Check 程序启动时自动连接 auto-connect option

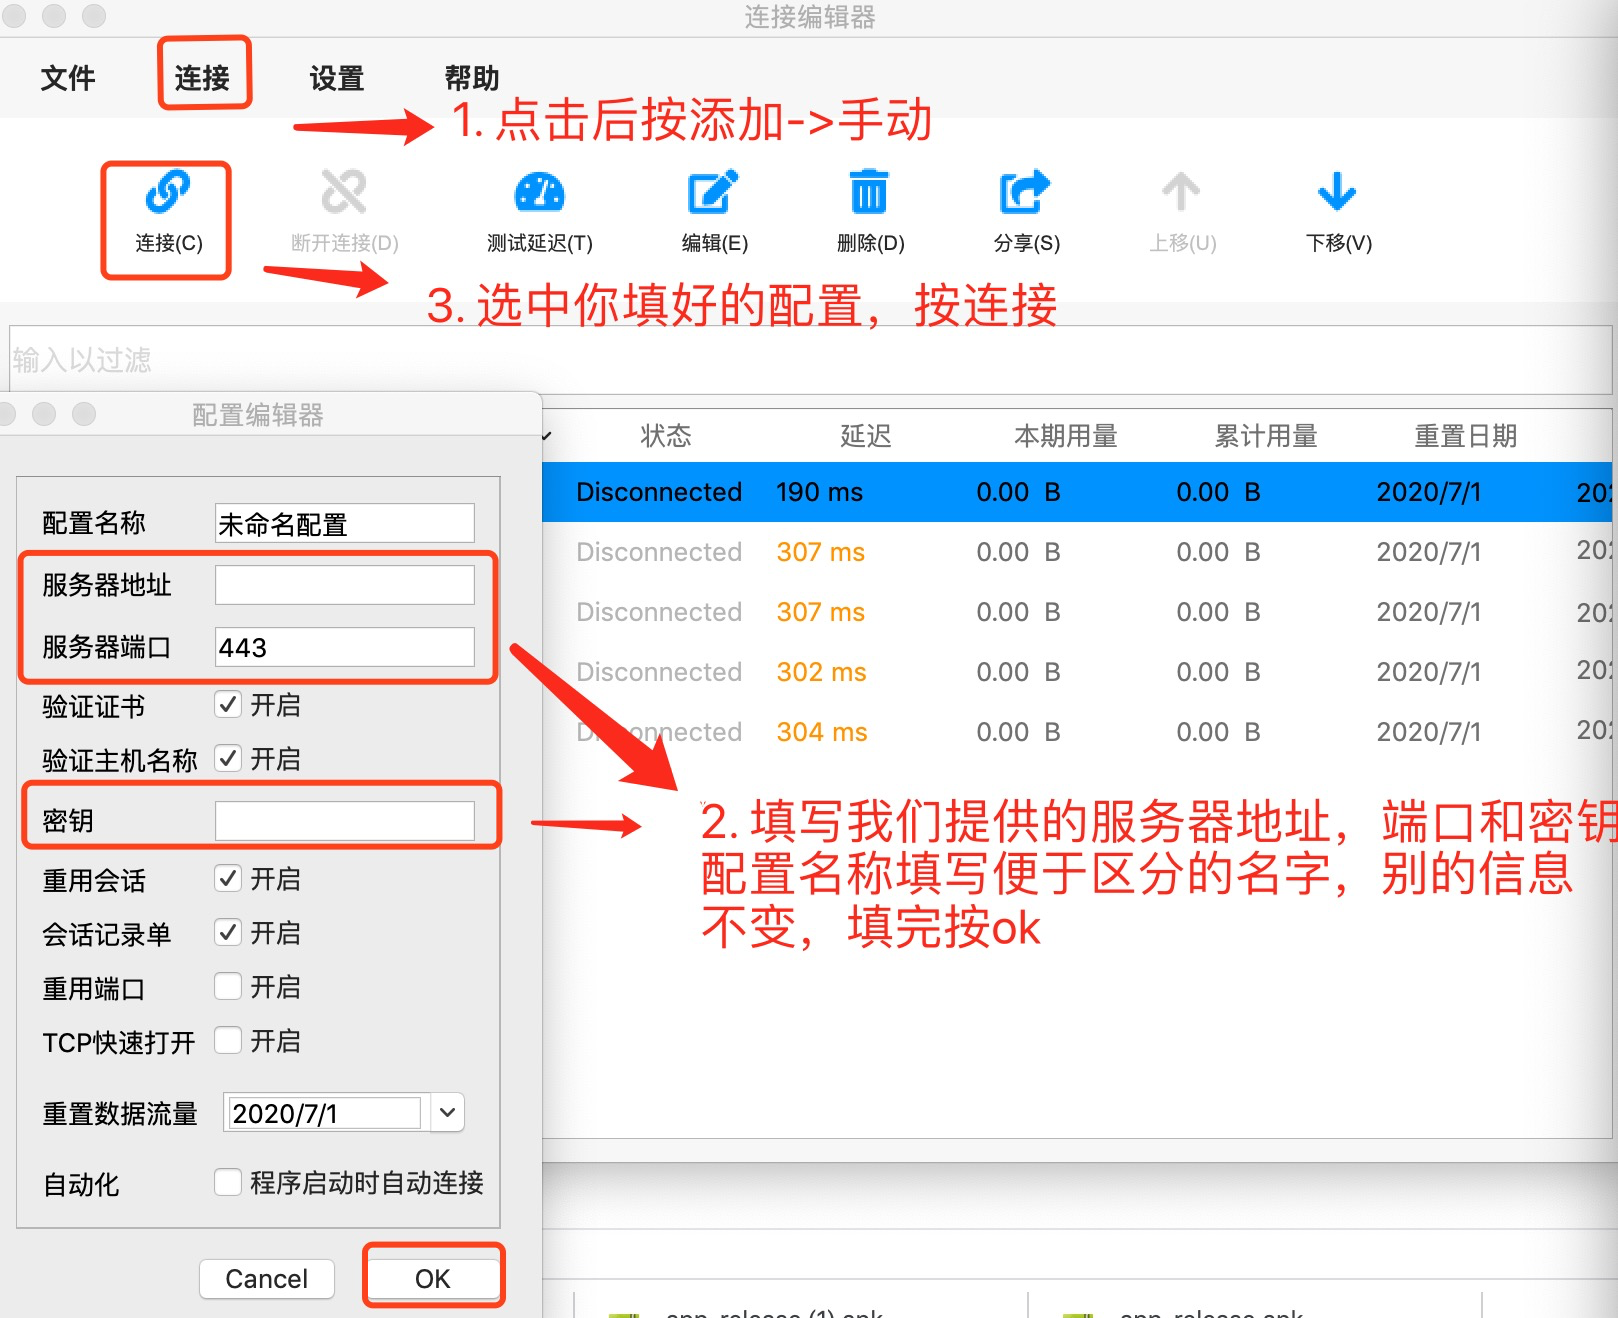pos(228,1183)
